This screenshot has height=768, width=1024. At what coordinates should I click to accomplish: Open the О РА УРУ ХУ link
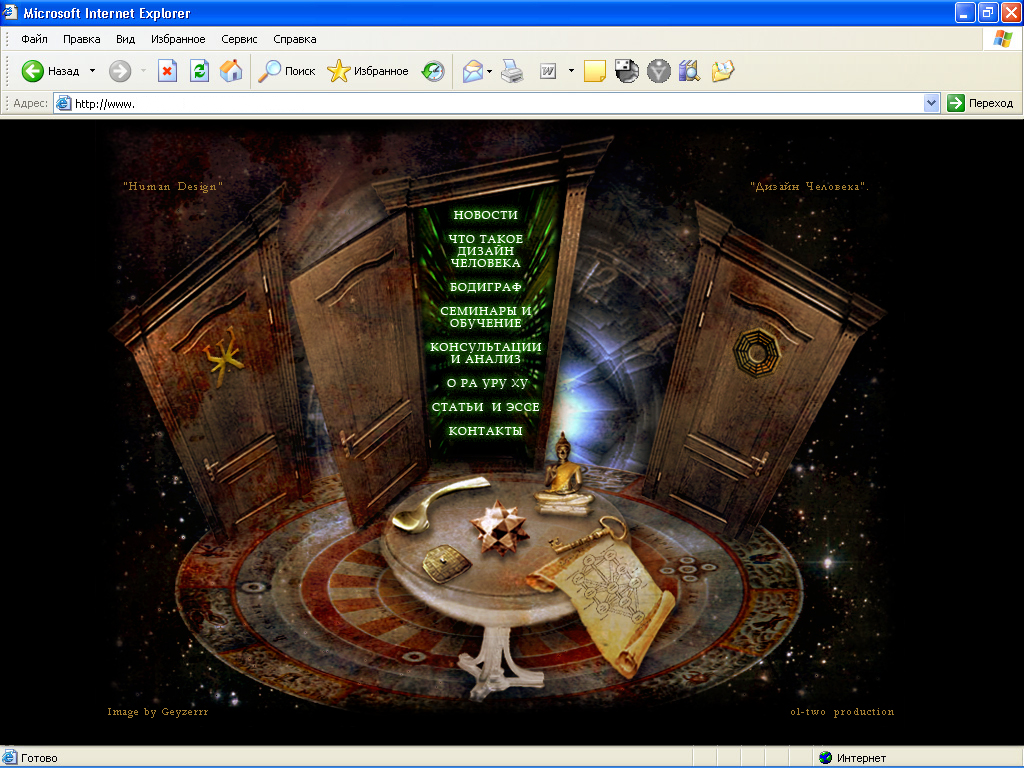[x=487, y=383]
